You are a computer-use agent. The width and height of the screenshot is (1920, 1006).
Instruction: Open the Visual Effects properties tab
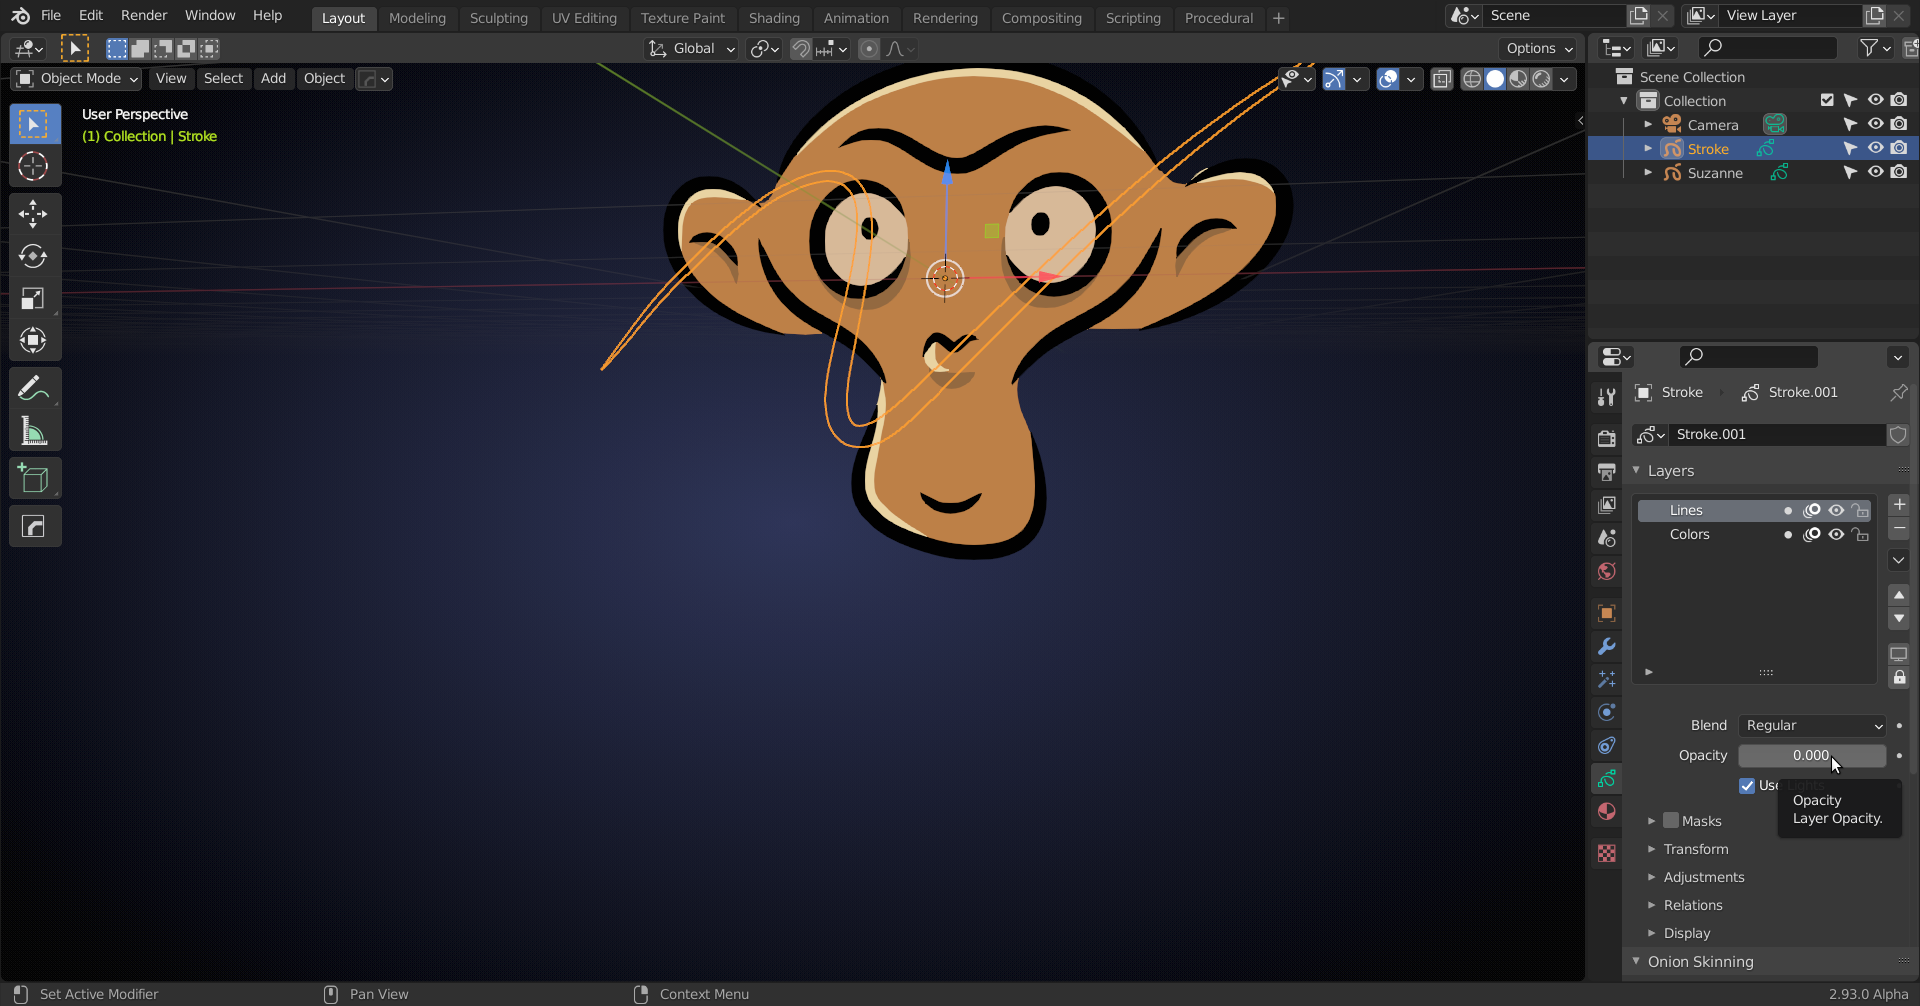point(1606,679)
